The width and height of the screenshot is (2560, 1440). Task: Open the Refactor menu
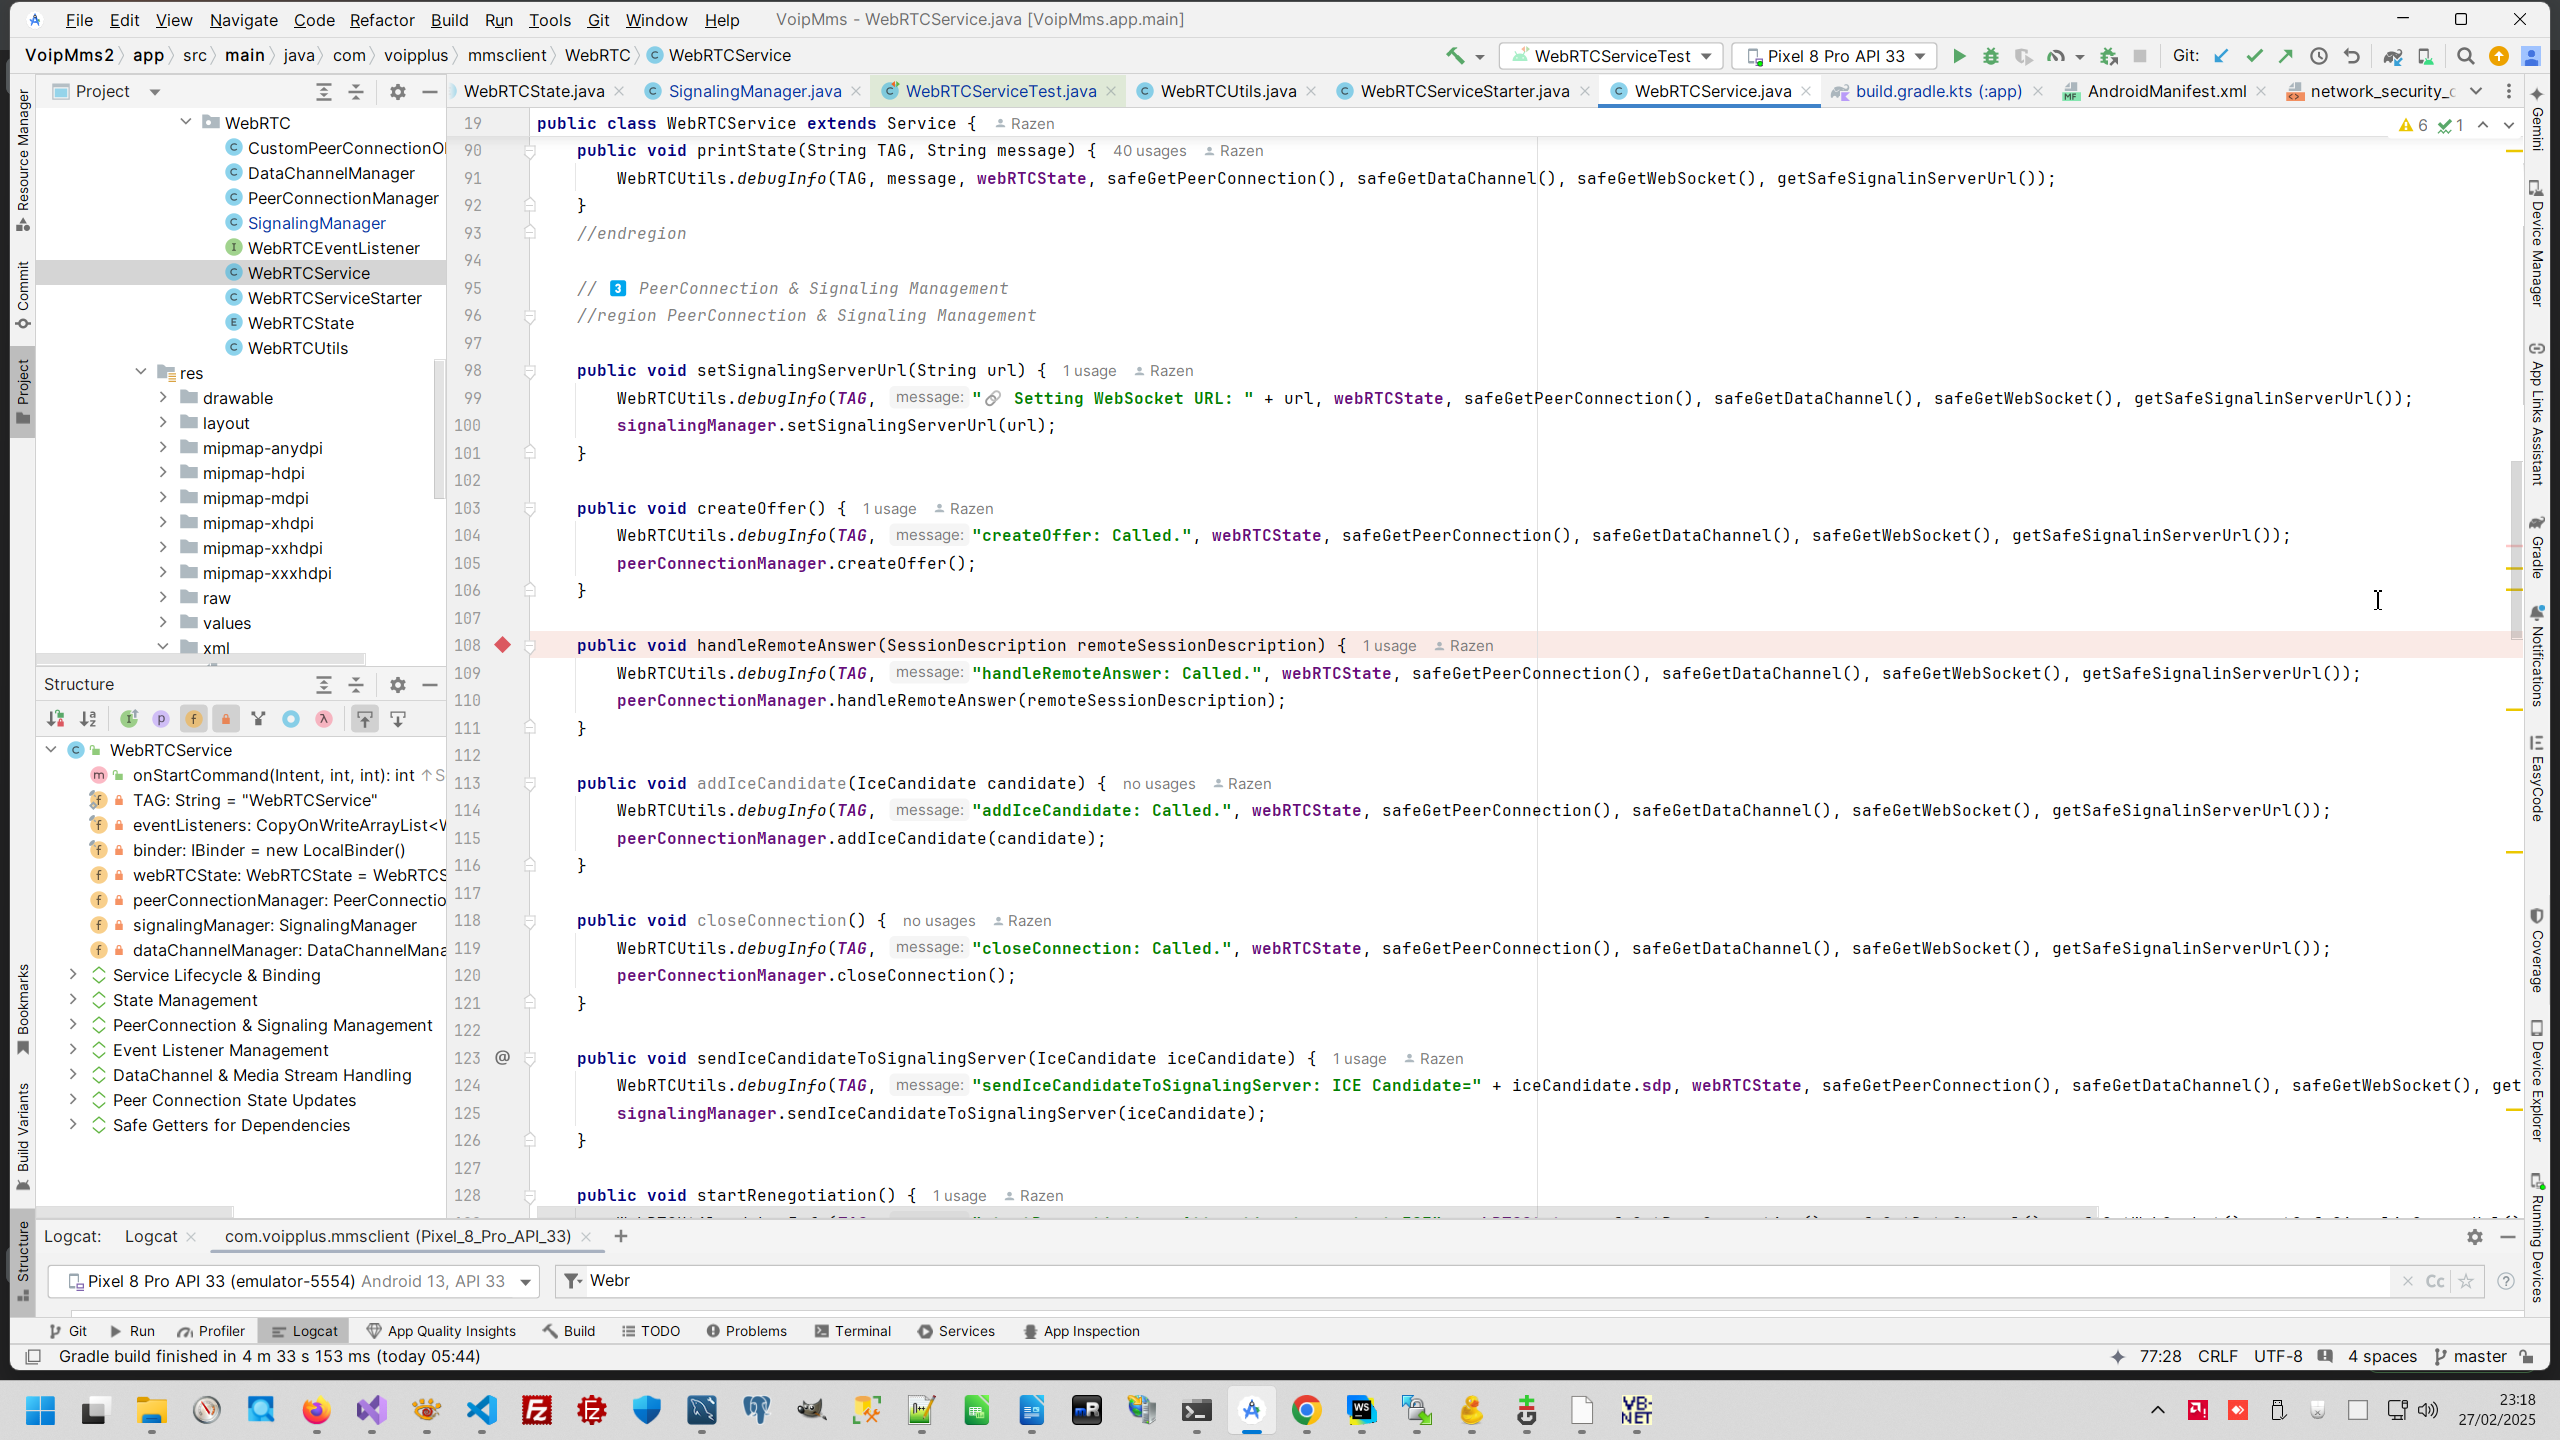click(x=381, y=20)
